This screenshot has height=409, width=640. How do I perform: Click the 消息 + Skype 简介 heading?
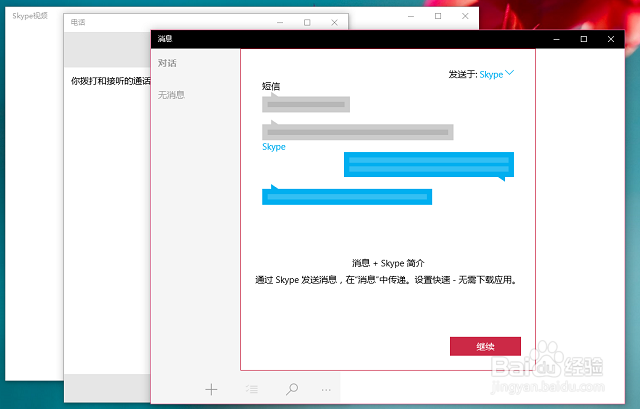pos(388,263)
